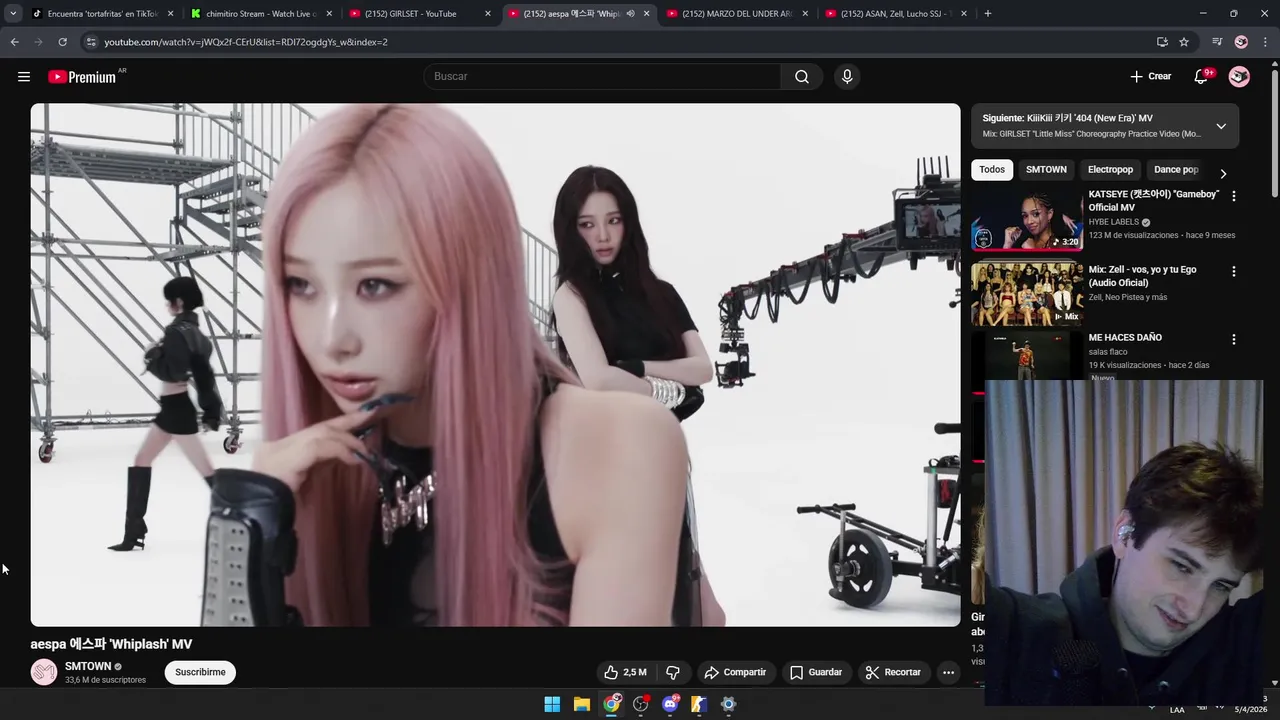
Task: Click the video title aespa 'Whiplash' MV
Action: [111, 644]
